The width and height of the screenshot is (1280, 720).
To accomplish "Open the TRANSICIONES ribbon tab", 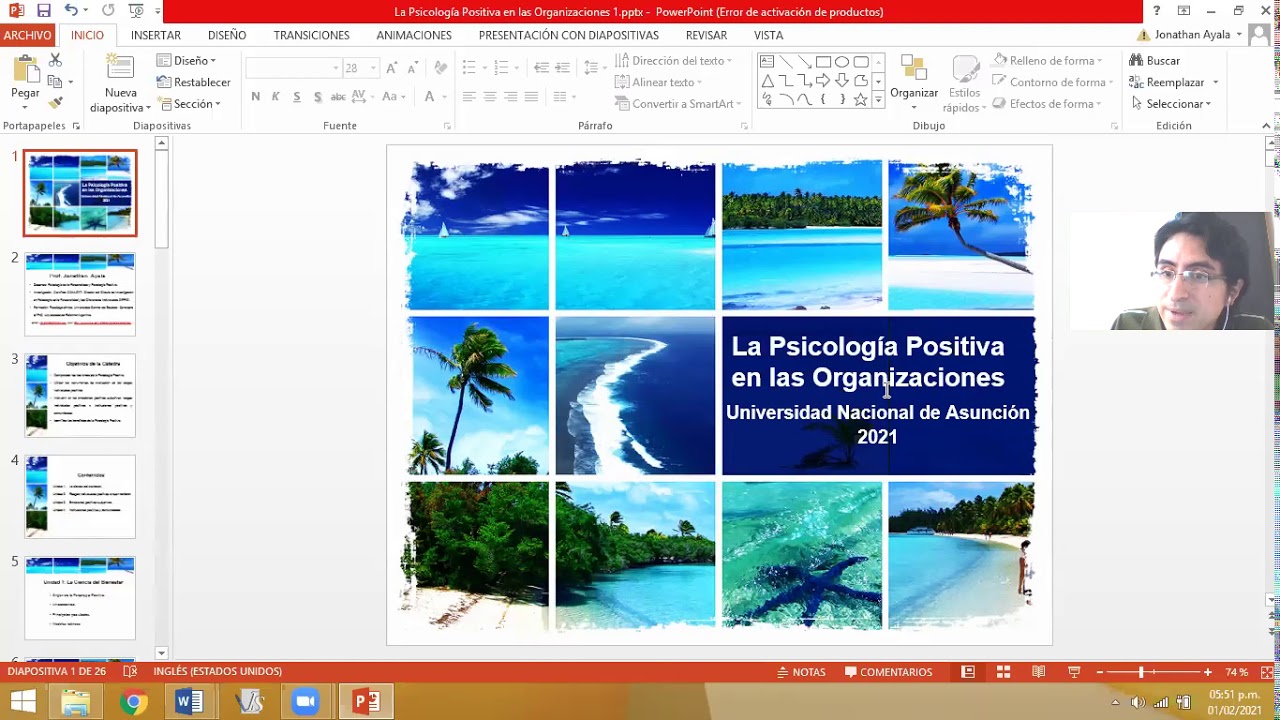I will click(x=312, y=35).
